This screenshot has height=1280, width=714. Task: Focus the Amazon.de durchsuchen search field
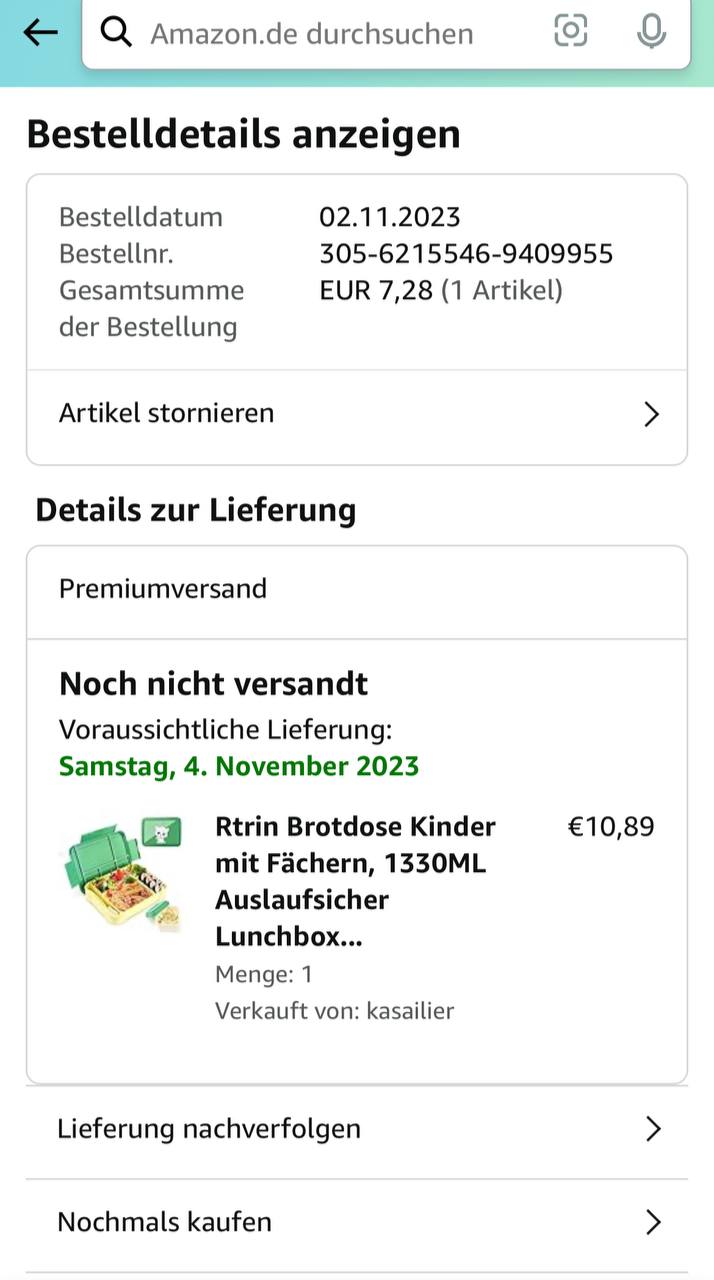click(x=330, y=34)
